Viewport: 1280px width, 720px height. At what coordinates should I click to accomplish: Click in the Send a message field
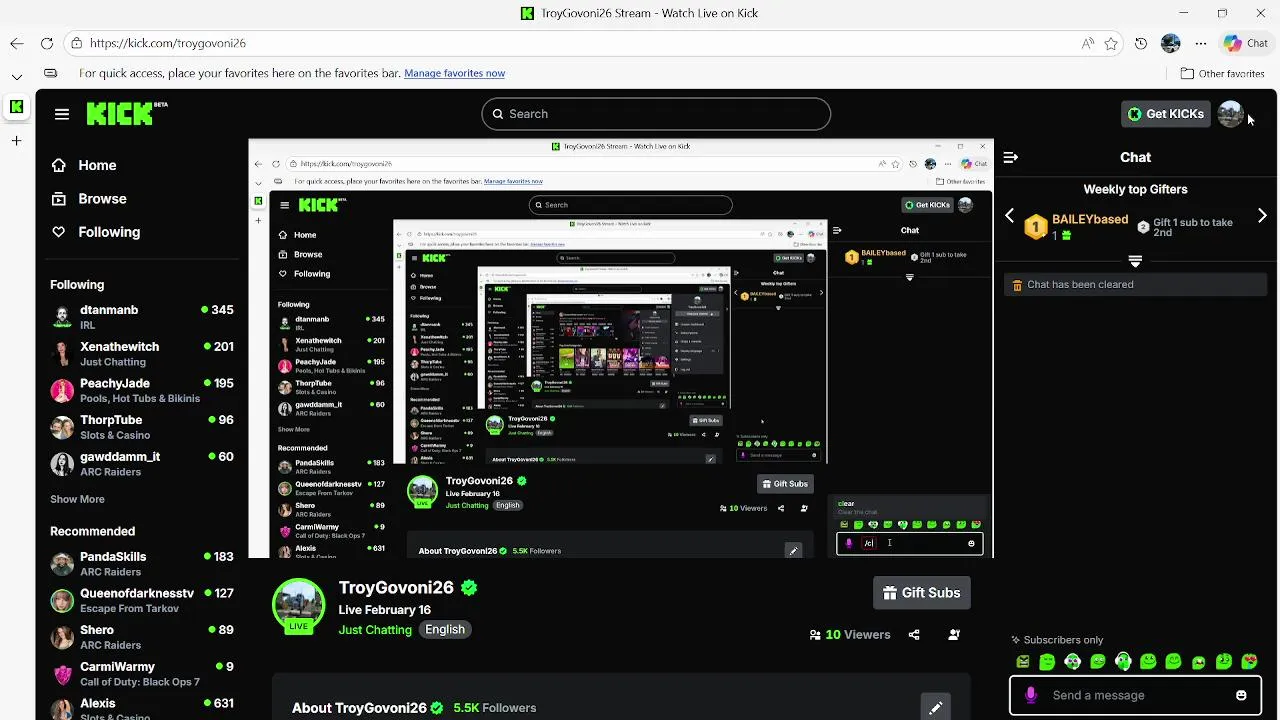pos(1136,695)
